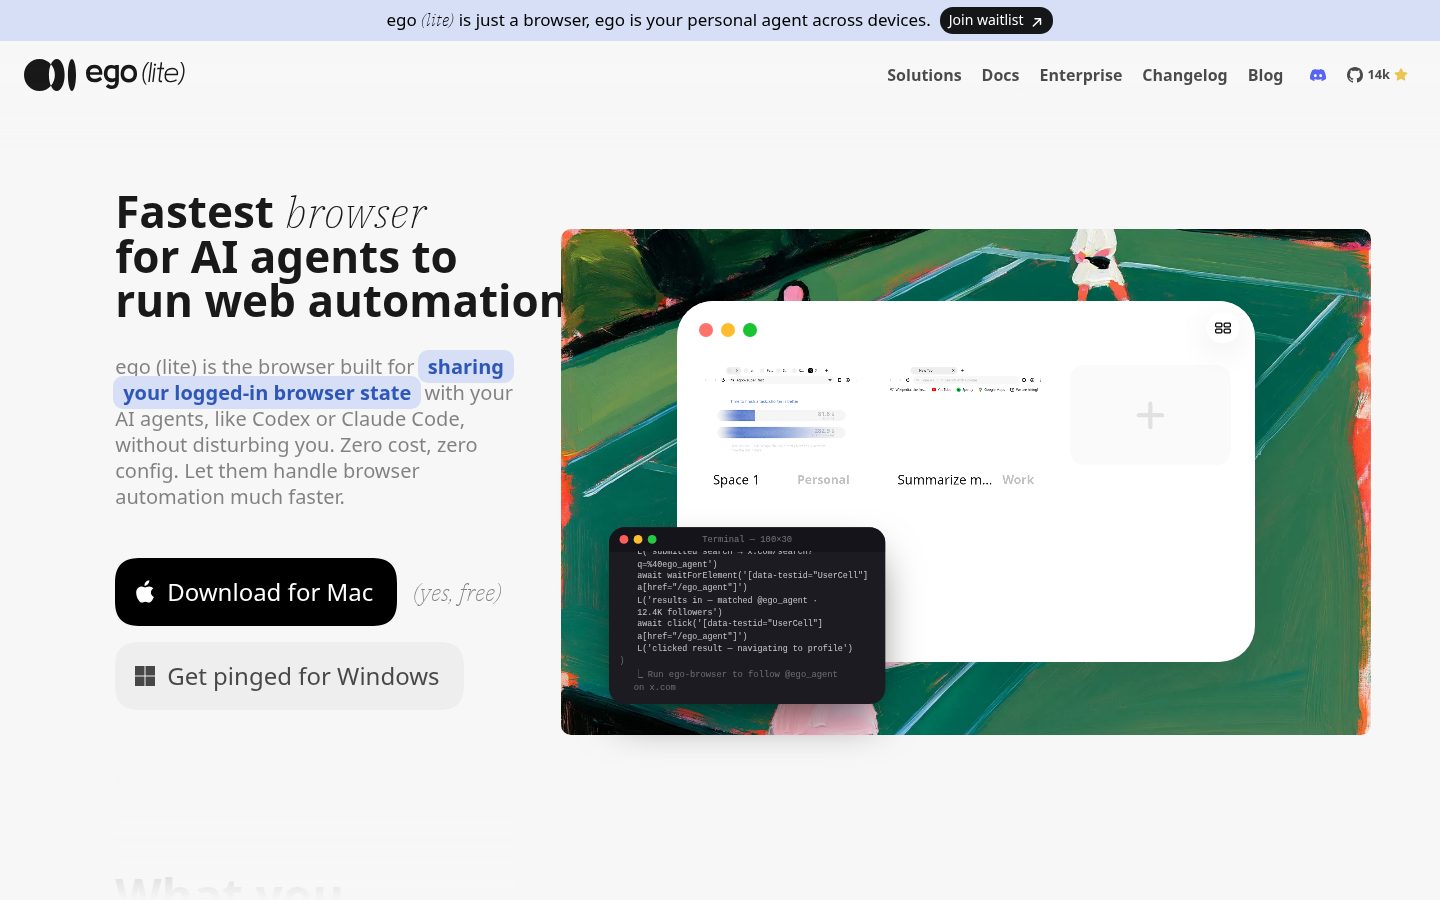1440x900 pixels.
Task: Click the Join waitlist button
Action: 996,20
